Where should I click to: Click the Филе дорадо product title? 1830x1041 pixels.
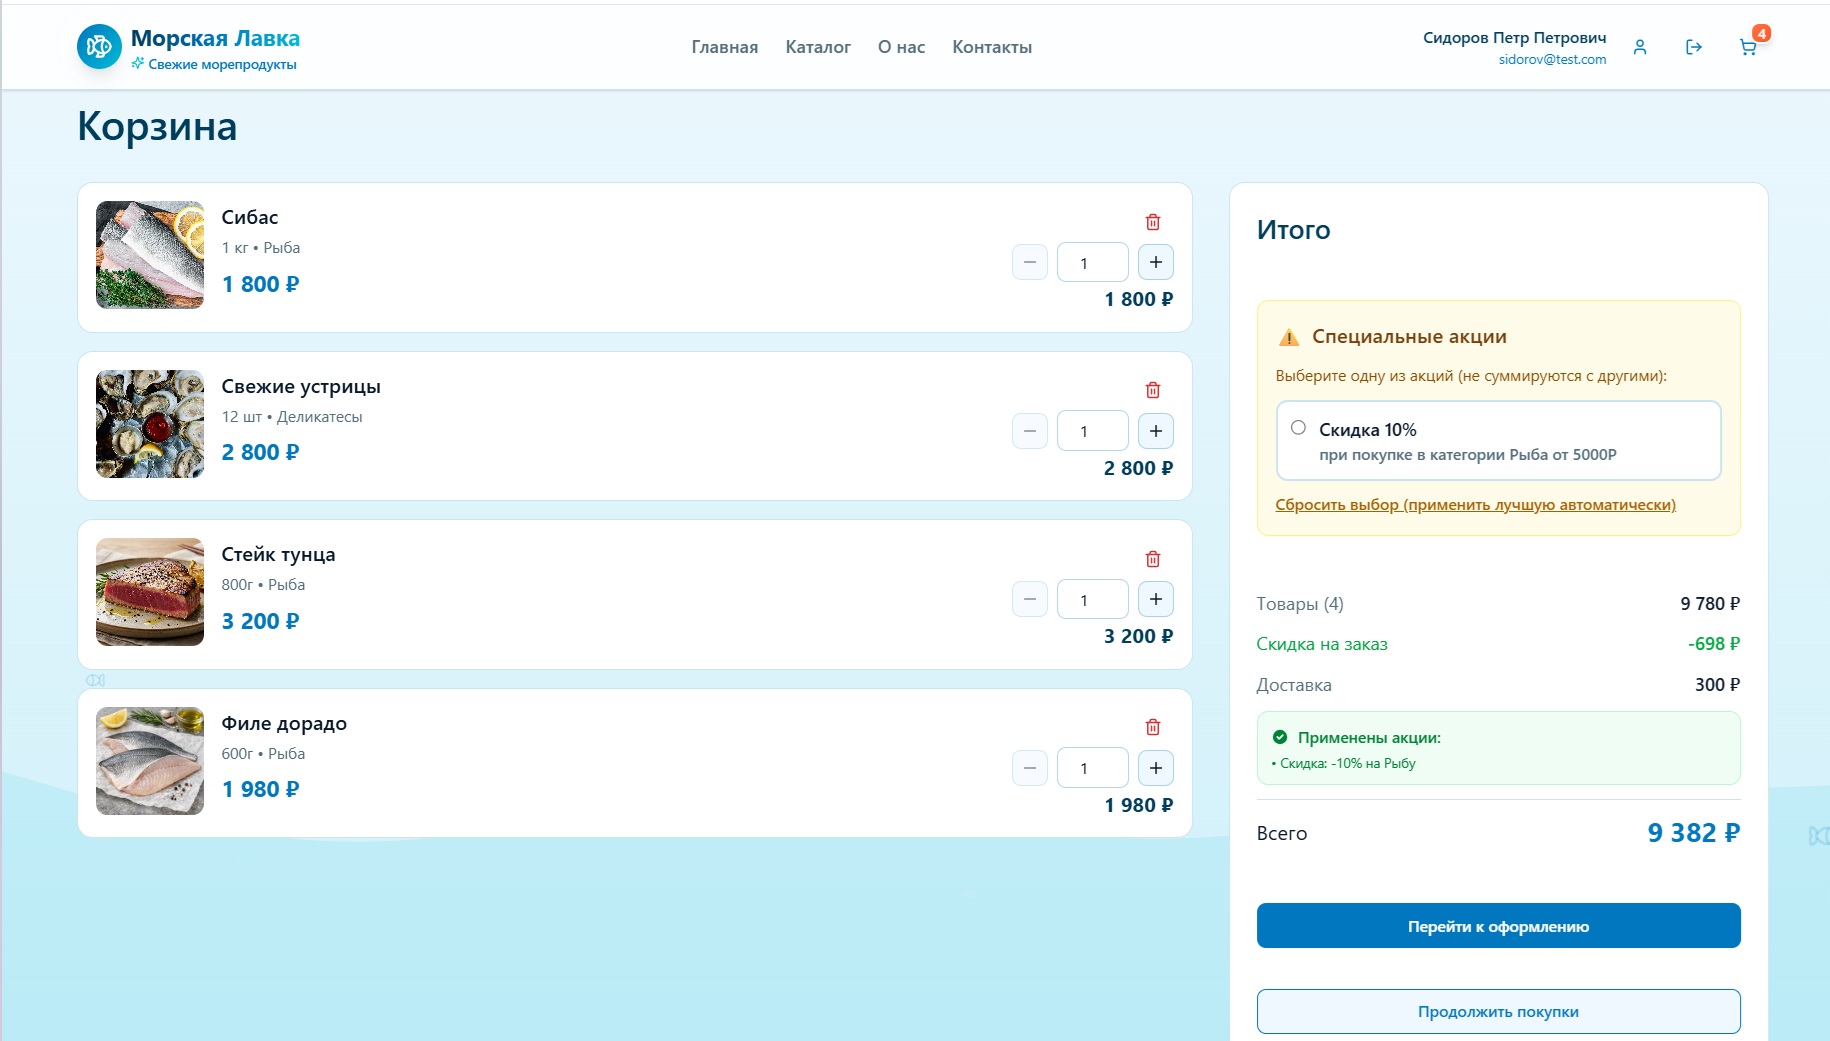[284, 724]
